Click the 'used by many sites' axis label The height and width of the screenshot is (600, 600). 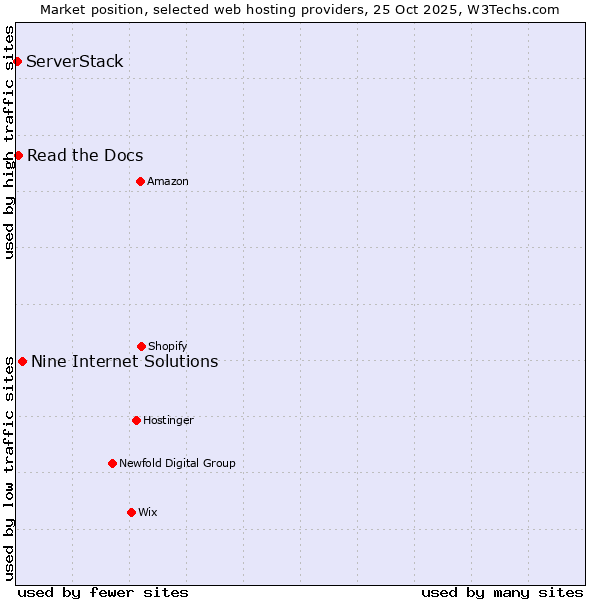coord(502,592)
